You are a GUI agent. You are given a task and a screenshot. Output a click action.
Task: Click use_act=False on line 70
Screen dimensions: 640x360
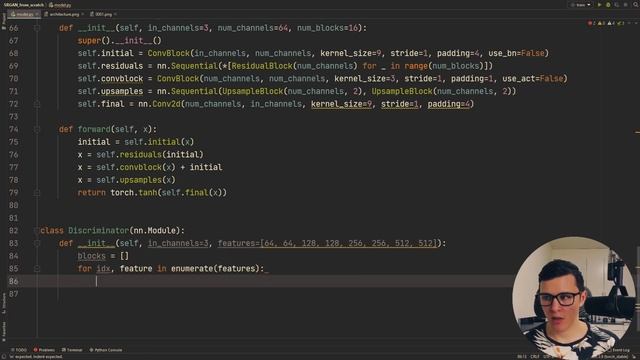pyautogui.click(x=532, y=79)
